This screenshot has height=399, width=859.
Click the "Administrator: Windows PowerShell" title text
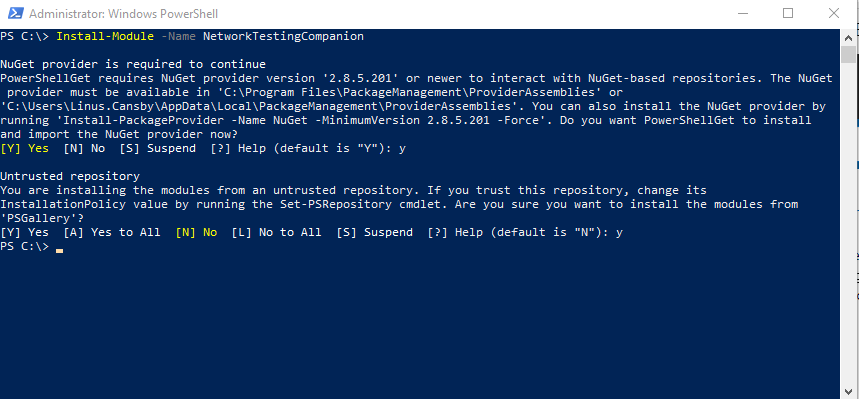click(123, 14)
